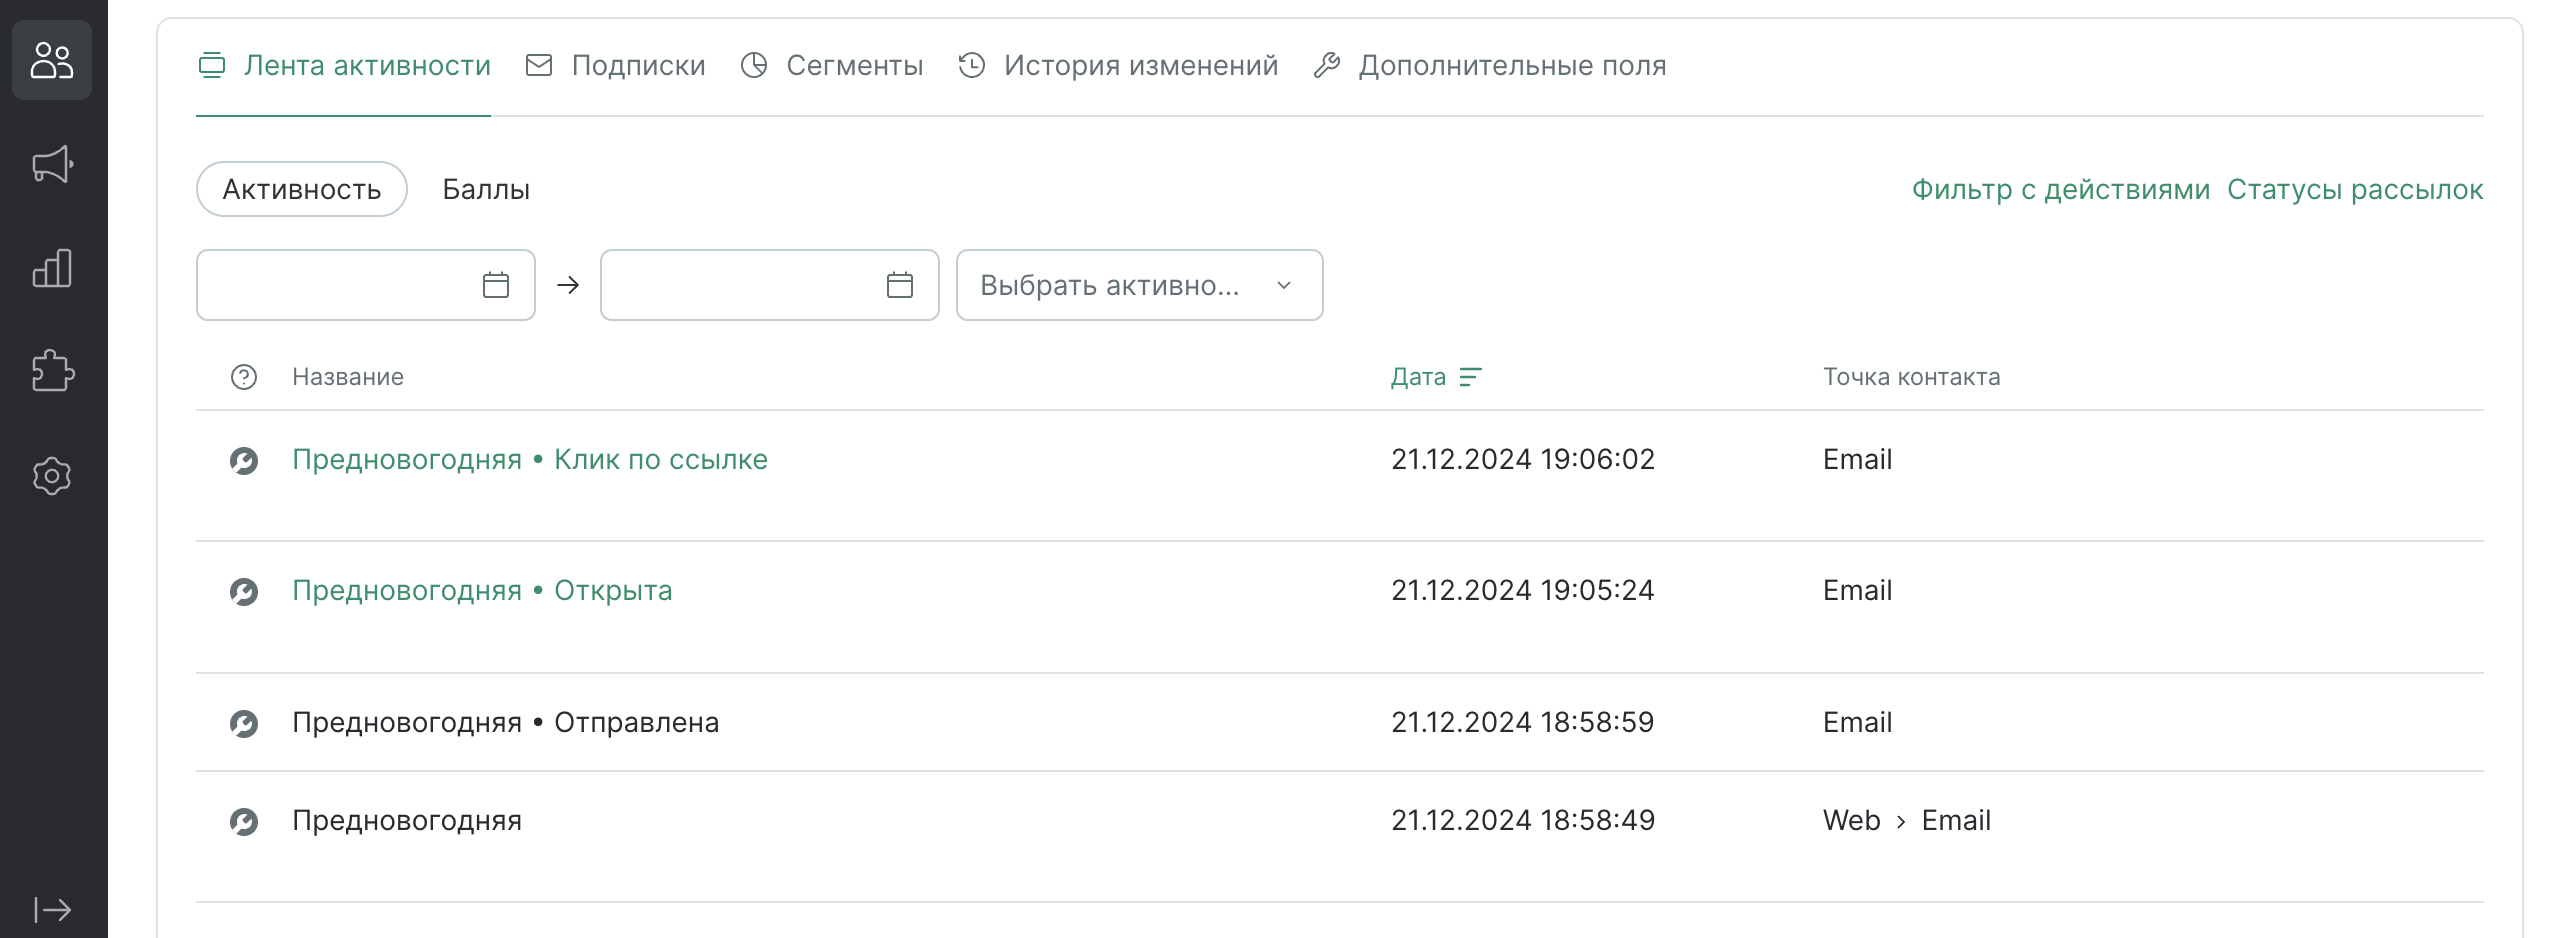Open the Campaigns megaphone icon in the sidebar

52,164
